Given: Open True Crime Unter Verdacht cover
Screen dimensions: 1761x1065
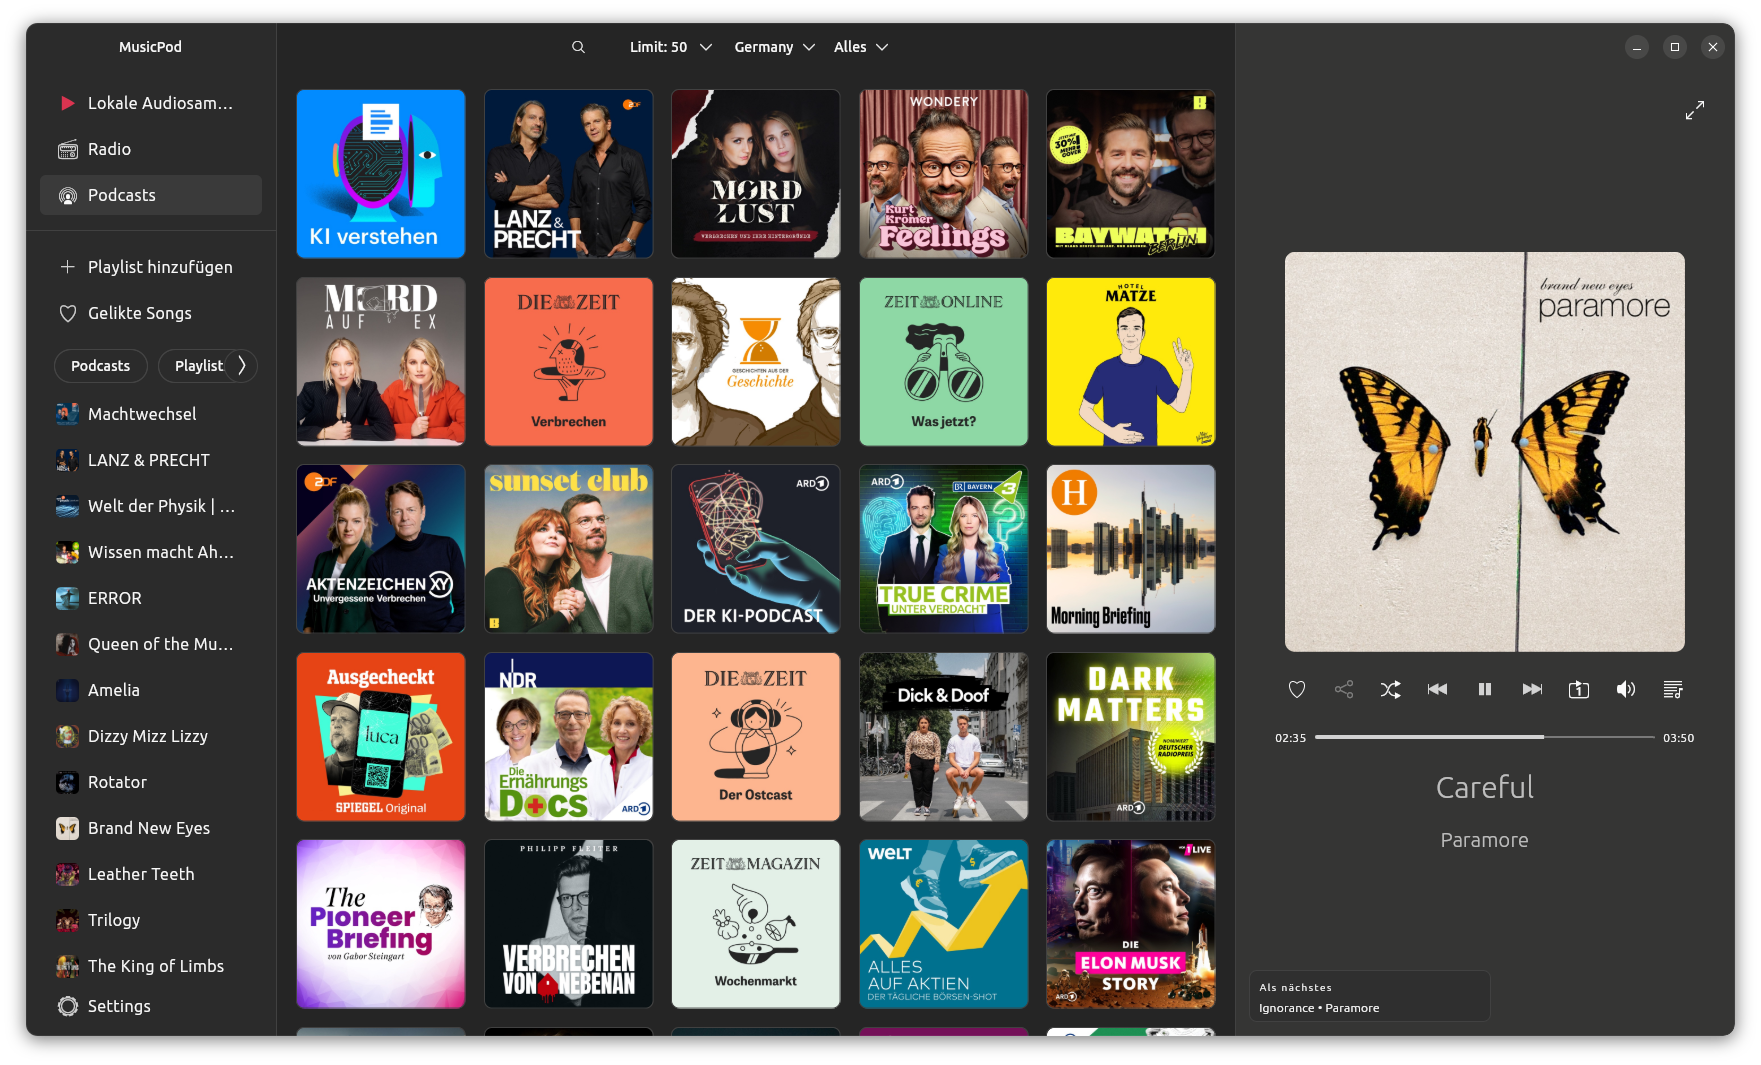Looking at the screenshot, I should pos(943,549).
